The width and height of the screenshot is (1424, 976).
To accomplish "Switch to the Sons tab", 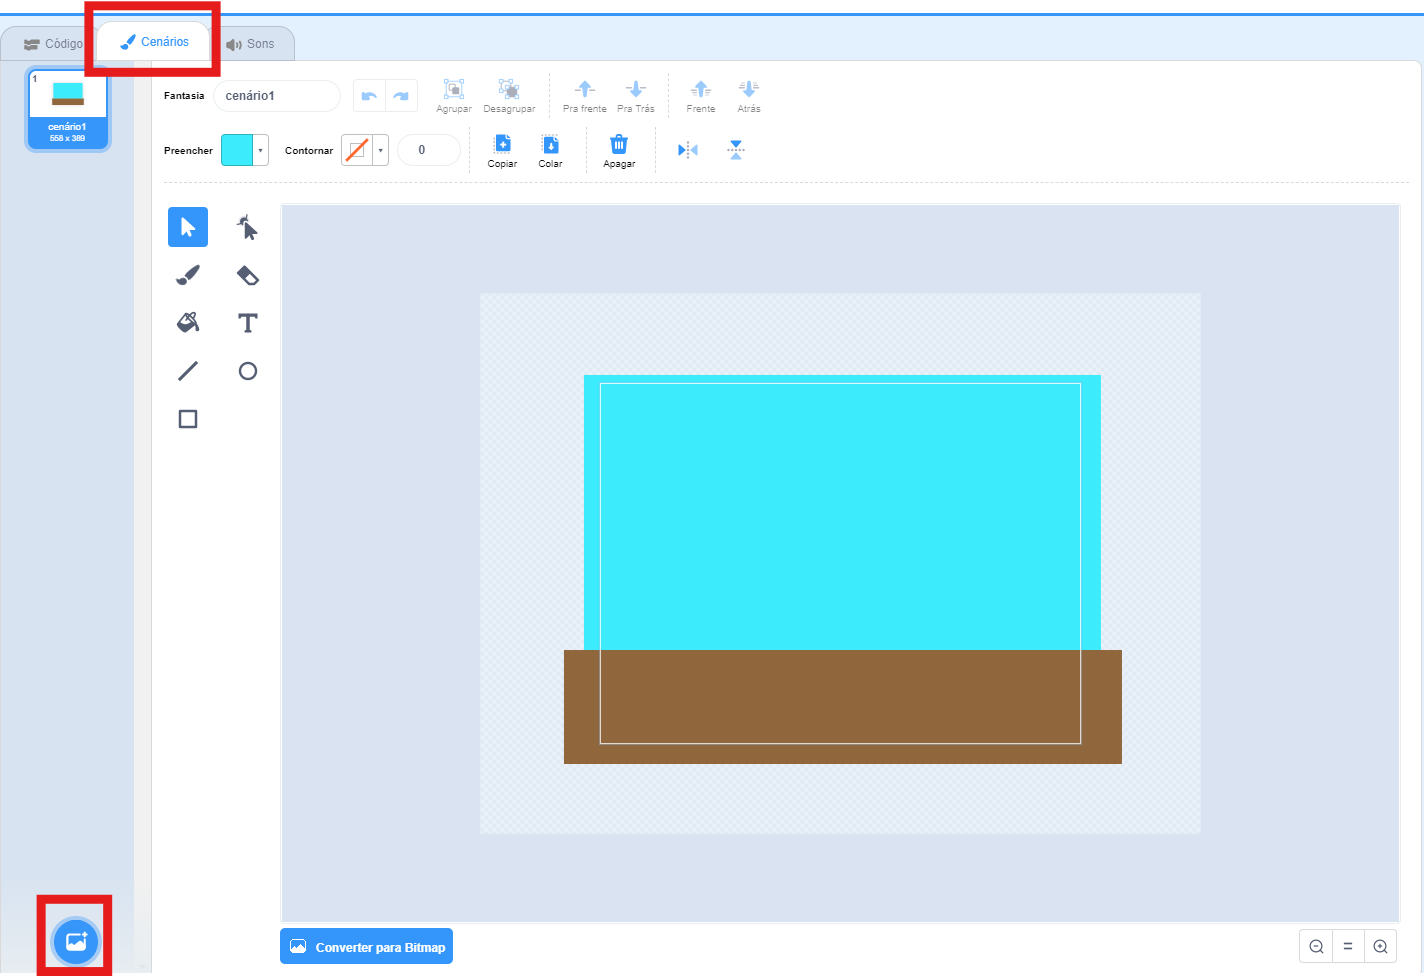I will (251, 44).
